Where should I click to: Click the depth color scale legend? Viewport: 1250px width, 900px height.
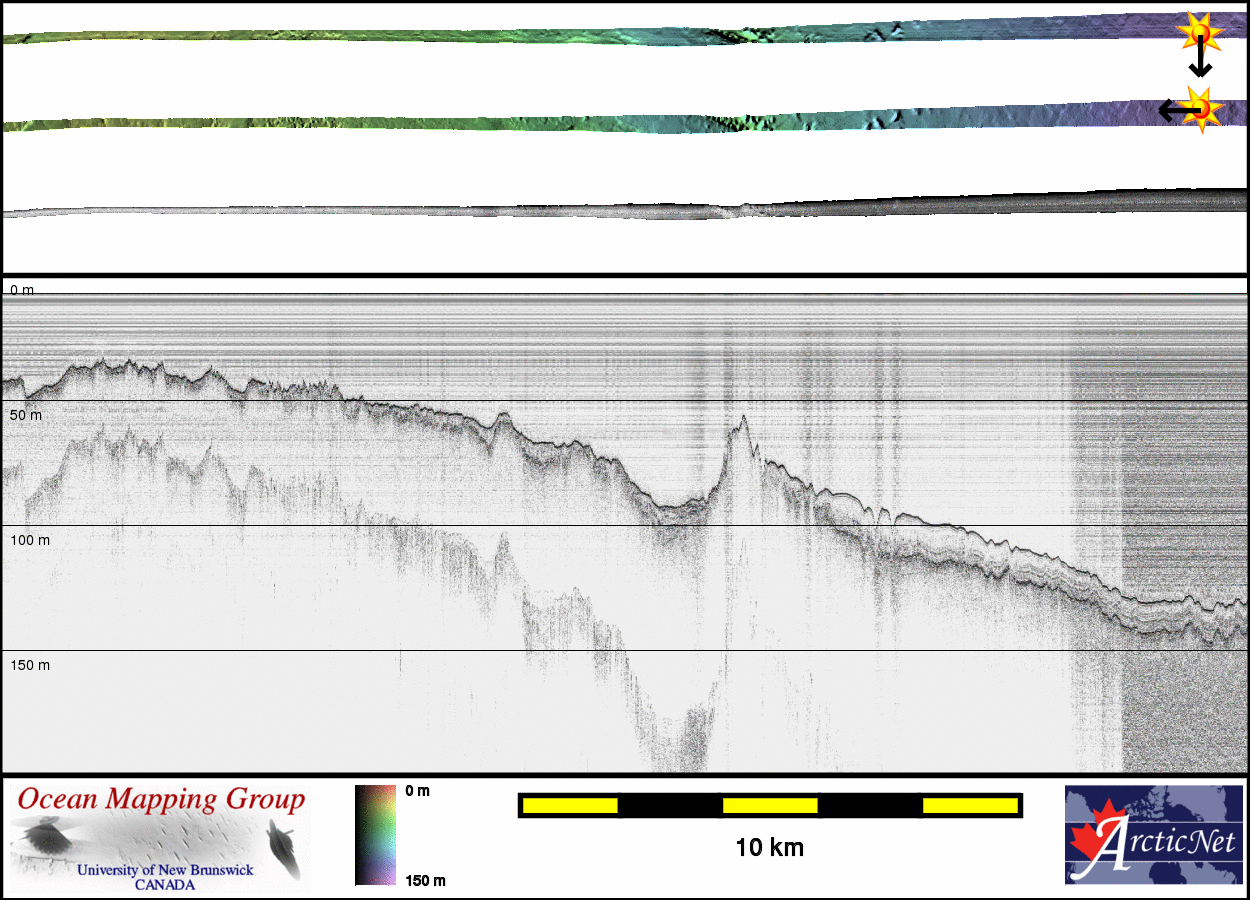375,835
